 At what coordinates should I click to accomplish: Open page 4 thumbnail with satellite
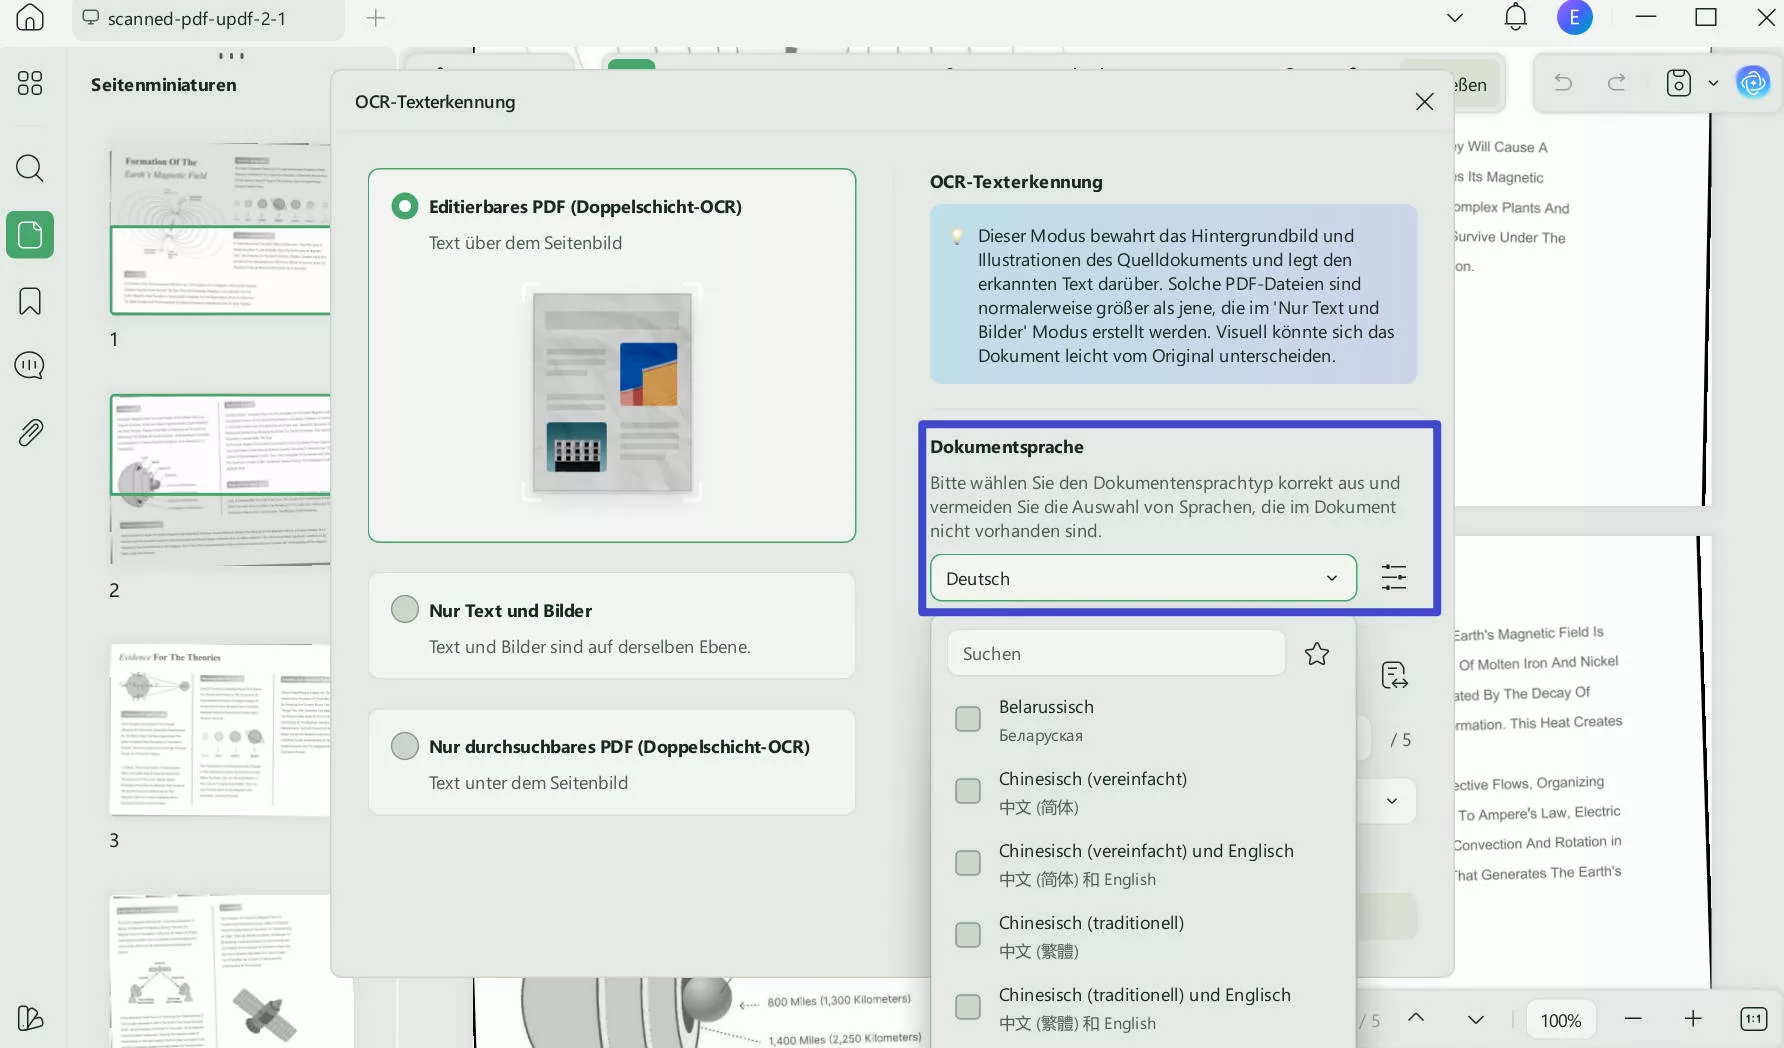click(220, 971)
